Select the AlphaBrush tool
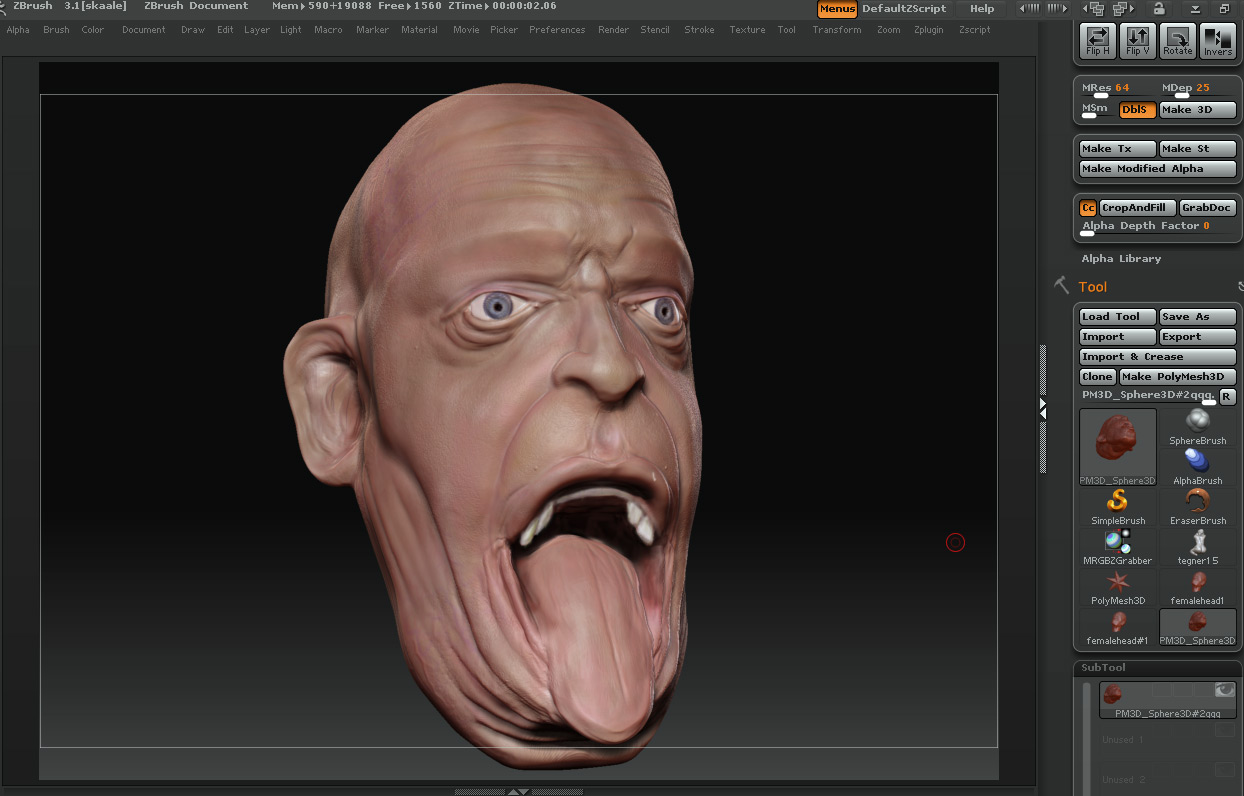 [x=1197, y=467]
